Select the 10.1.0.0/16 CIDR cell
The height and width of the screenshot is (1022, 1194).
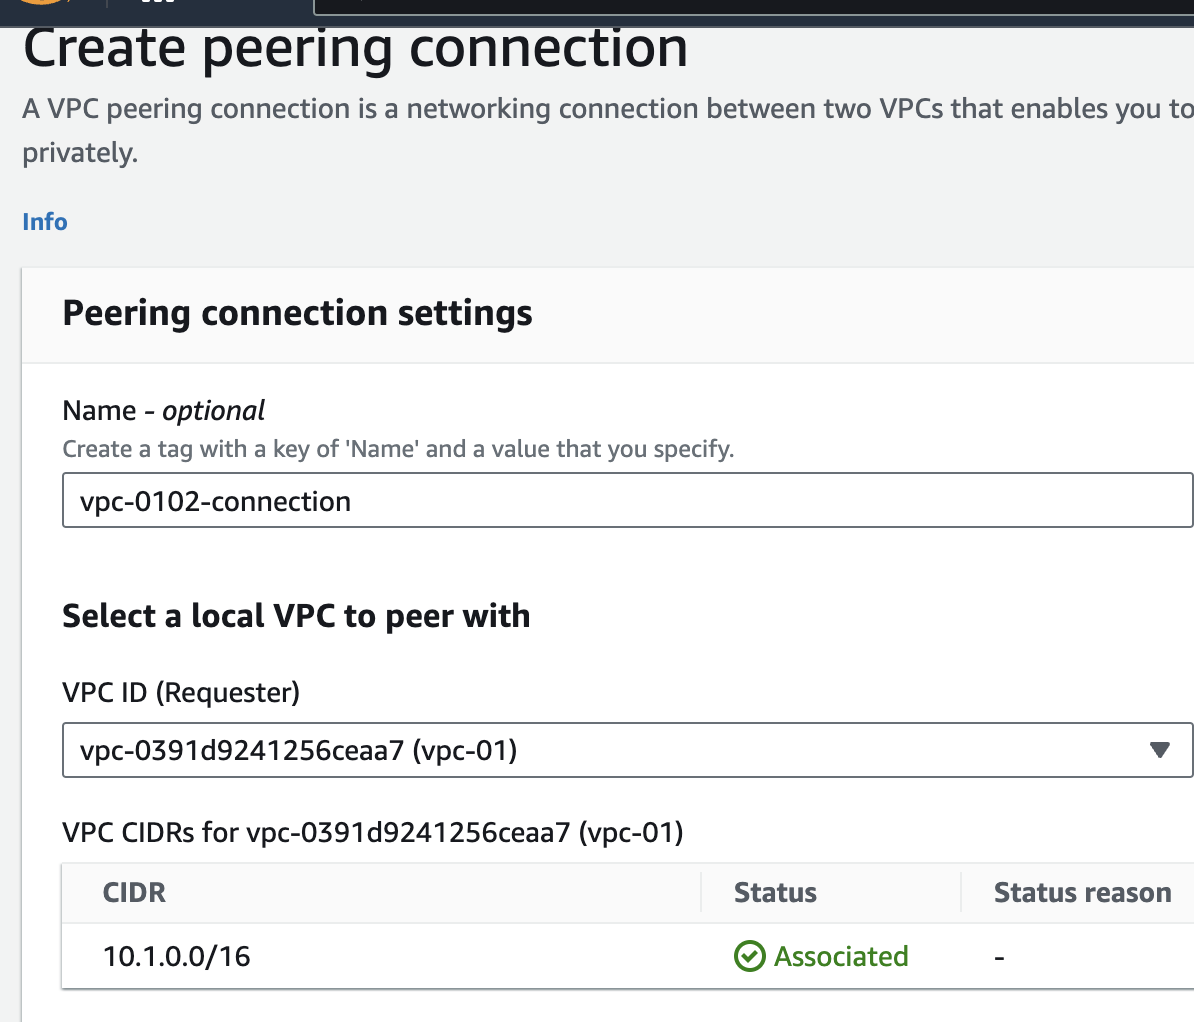pyautogui.click(x=177, y=957)
